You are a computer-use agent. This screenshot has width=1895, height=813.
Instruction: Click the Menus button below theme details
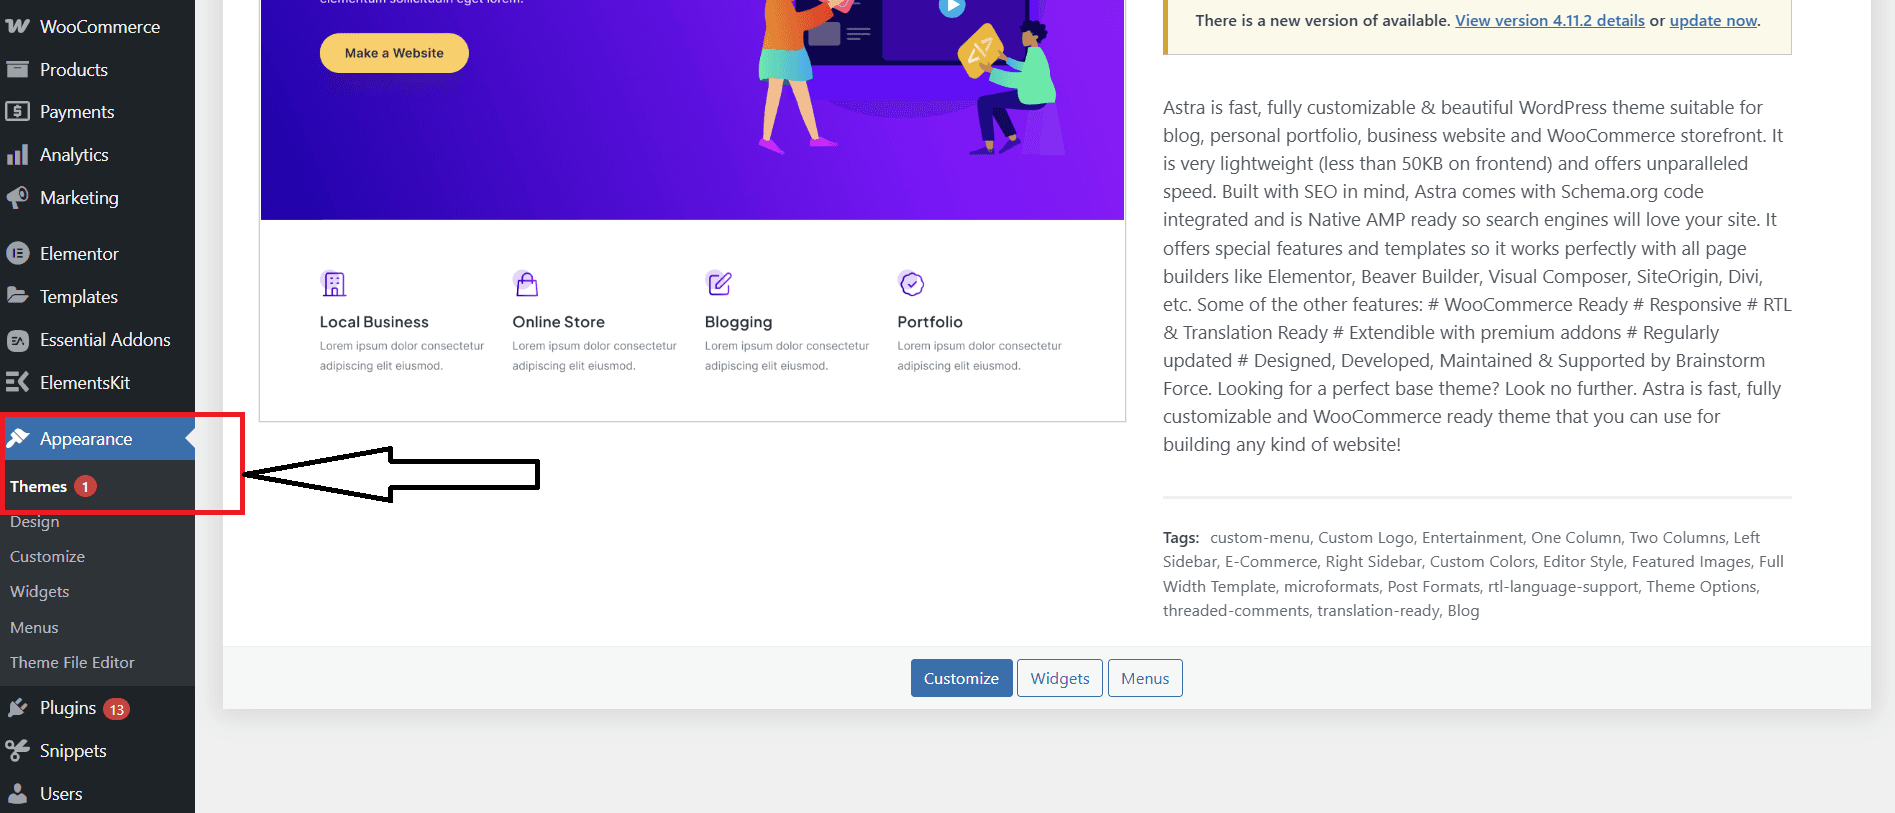click(x=1145, y=678)
